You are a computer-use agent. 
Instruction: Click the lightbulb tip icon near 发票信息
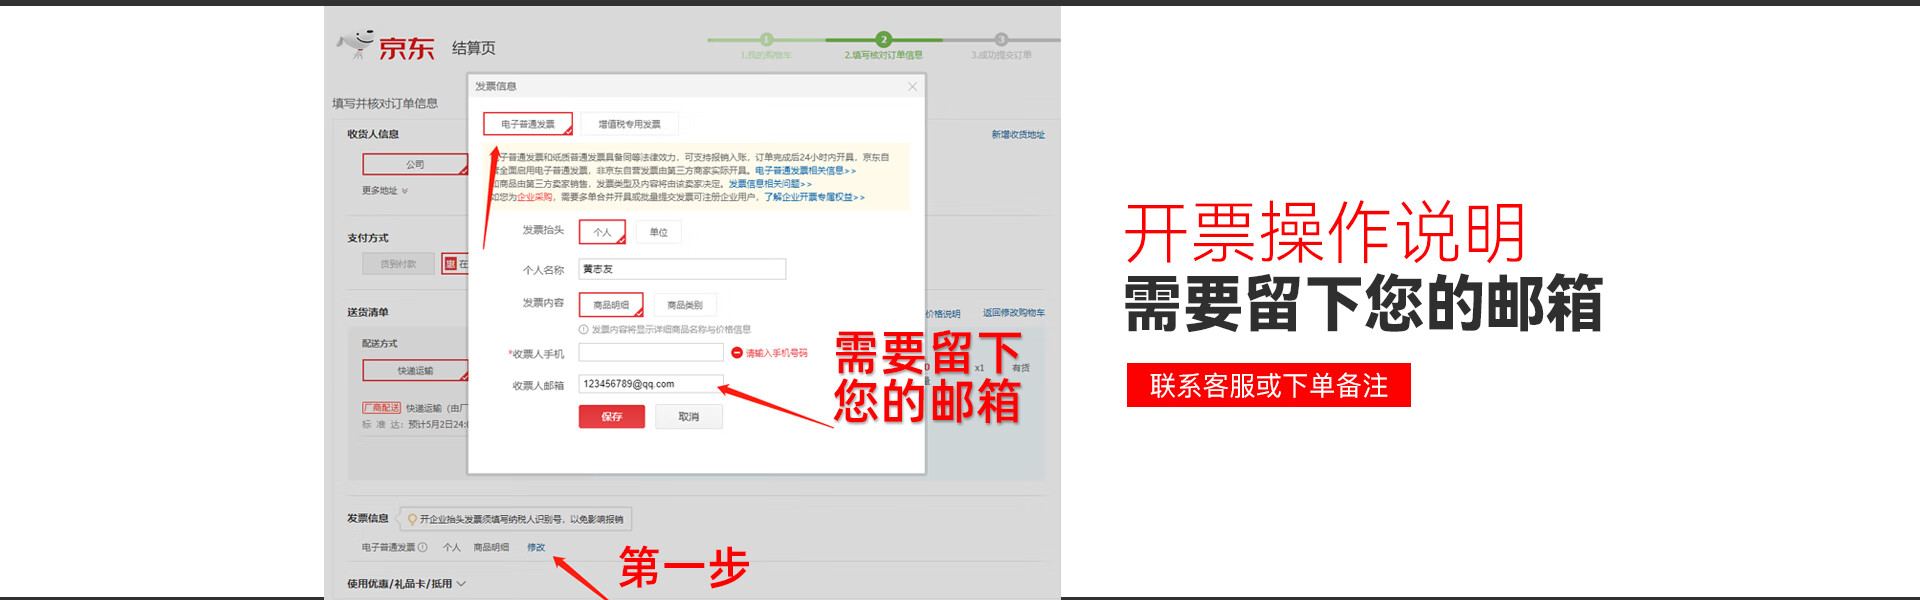click(x=412, y=519)
